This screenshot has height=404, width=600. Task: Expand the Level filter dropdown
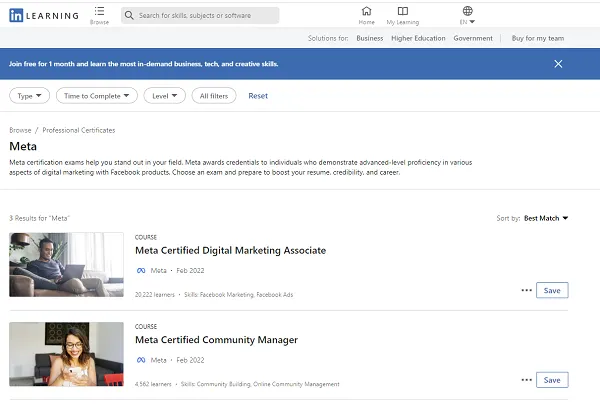[165, 96]
